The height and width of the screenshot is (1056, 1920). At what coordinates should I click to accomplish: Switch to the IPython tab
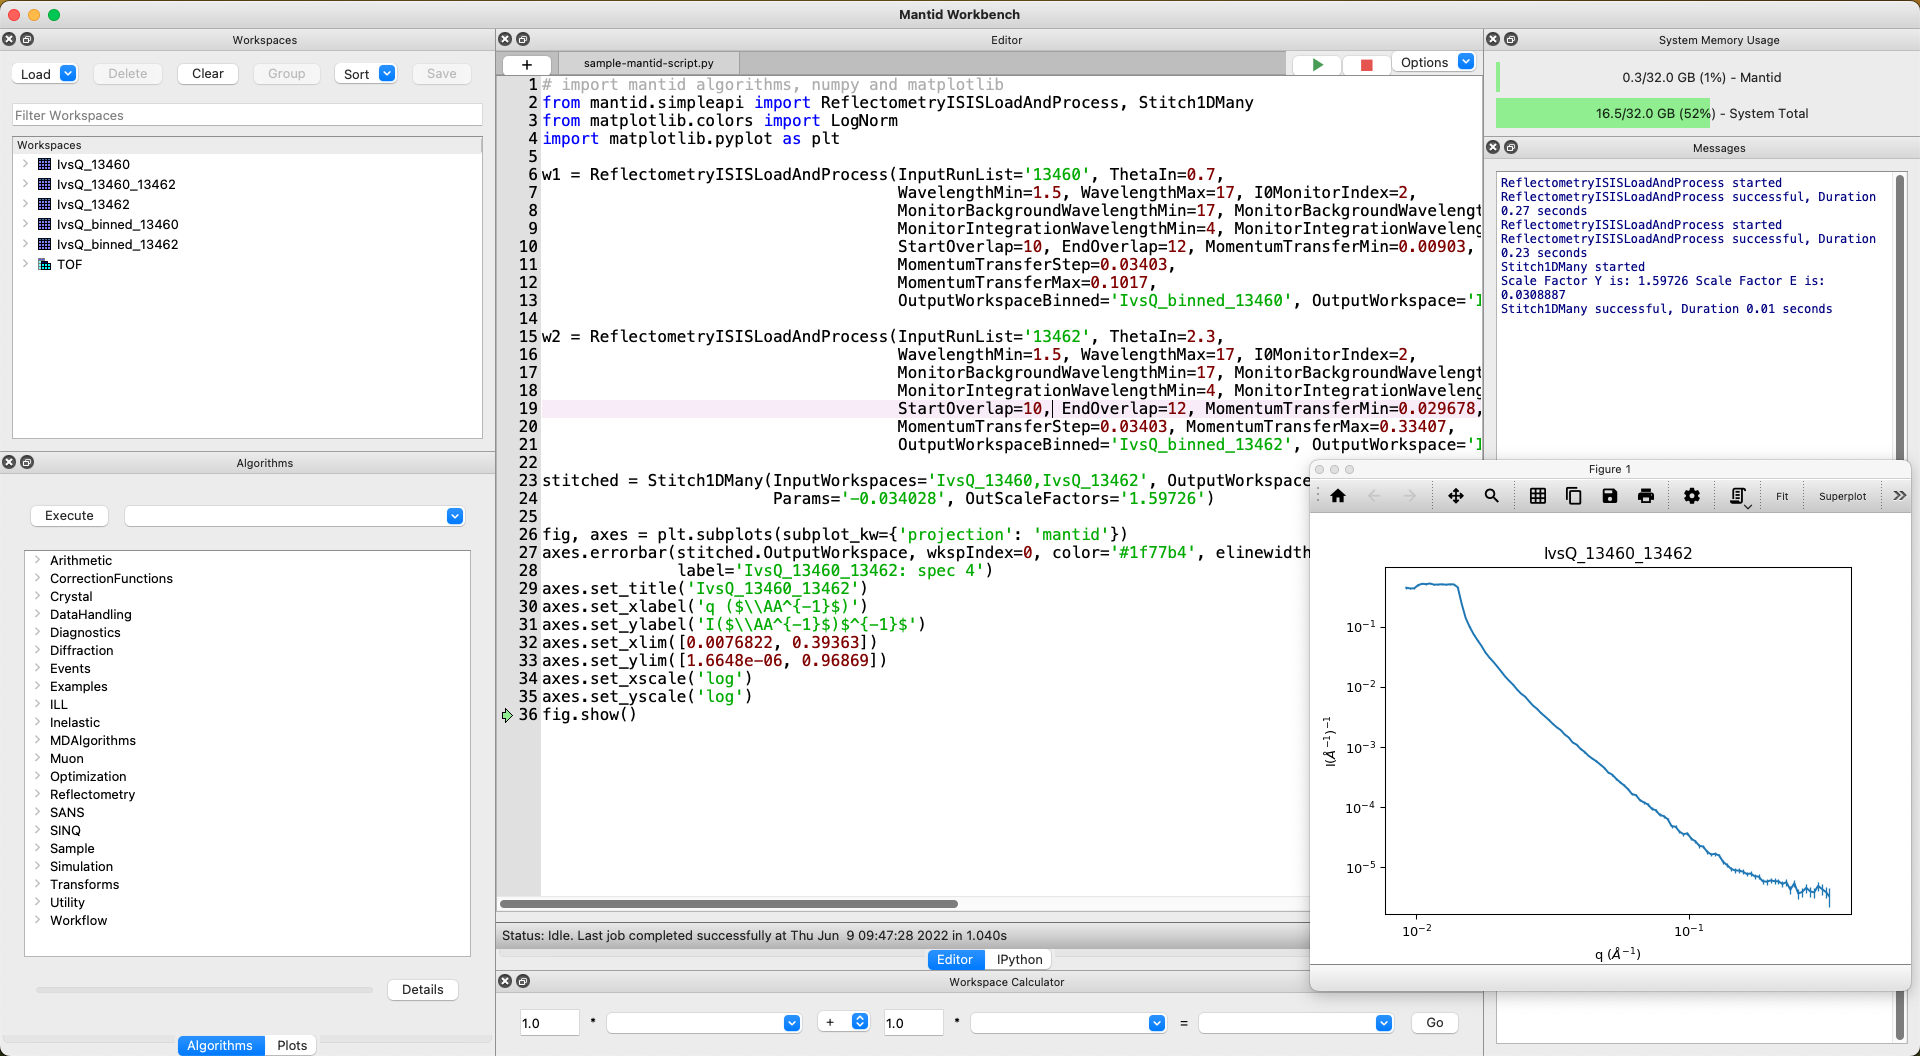pyautogui.click(x=1019, y=959)
